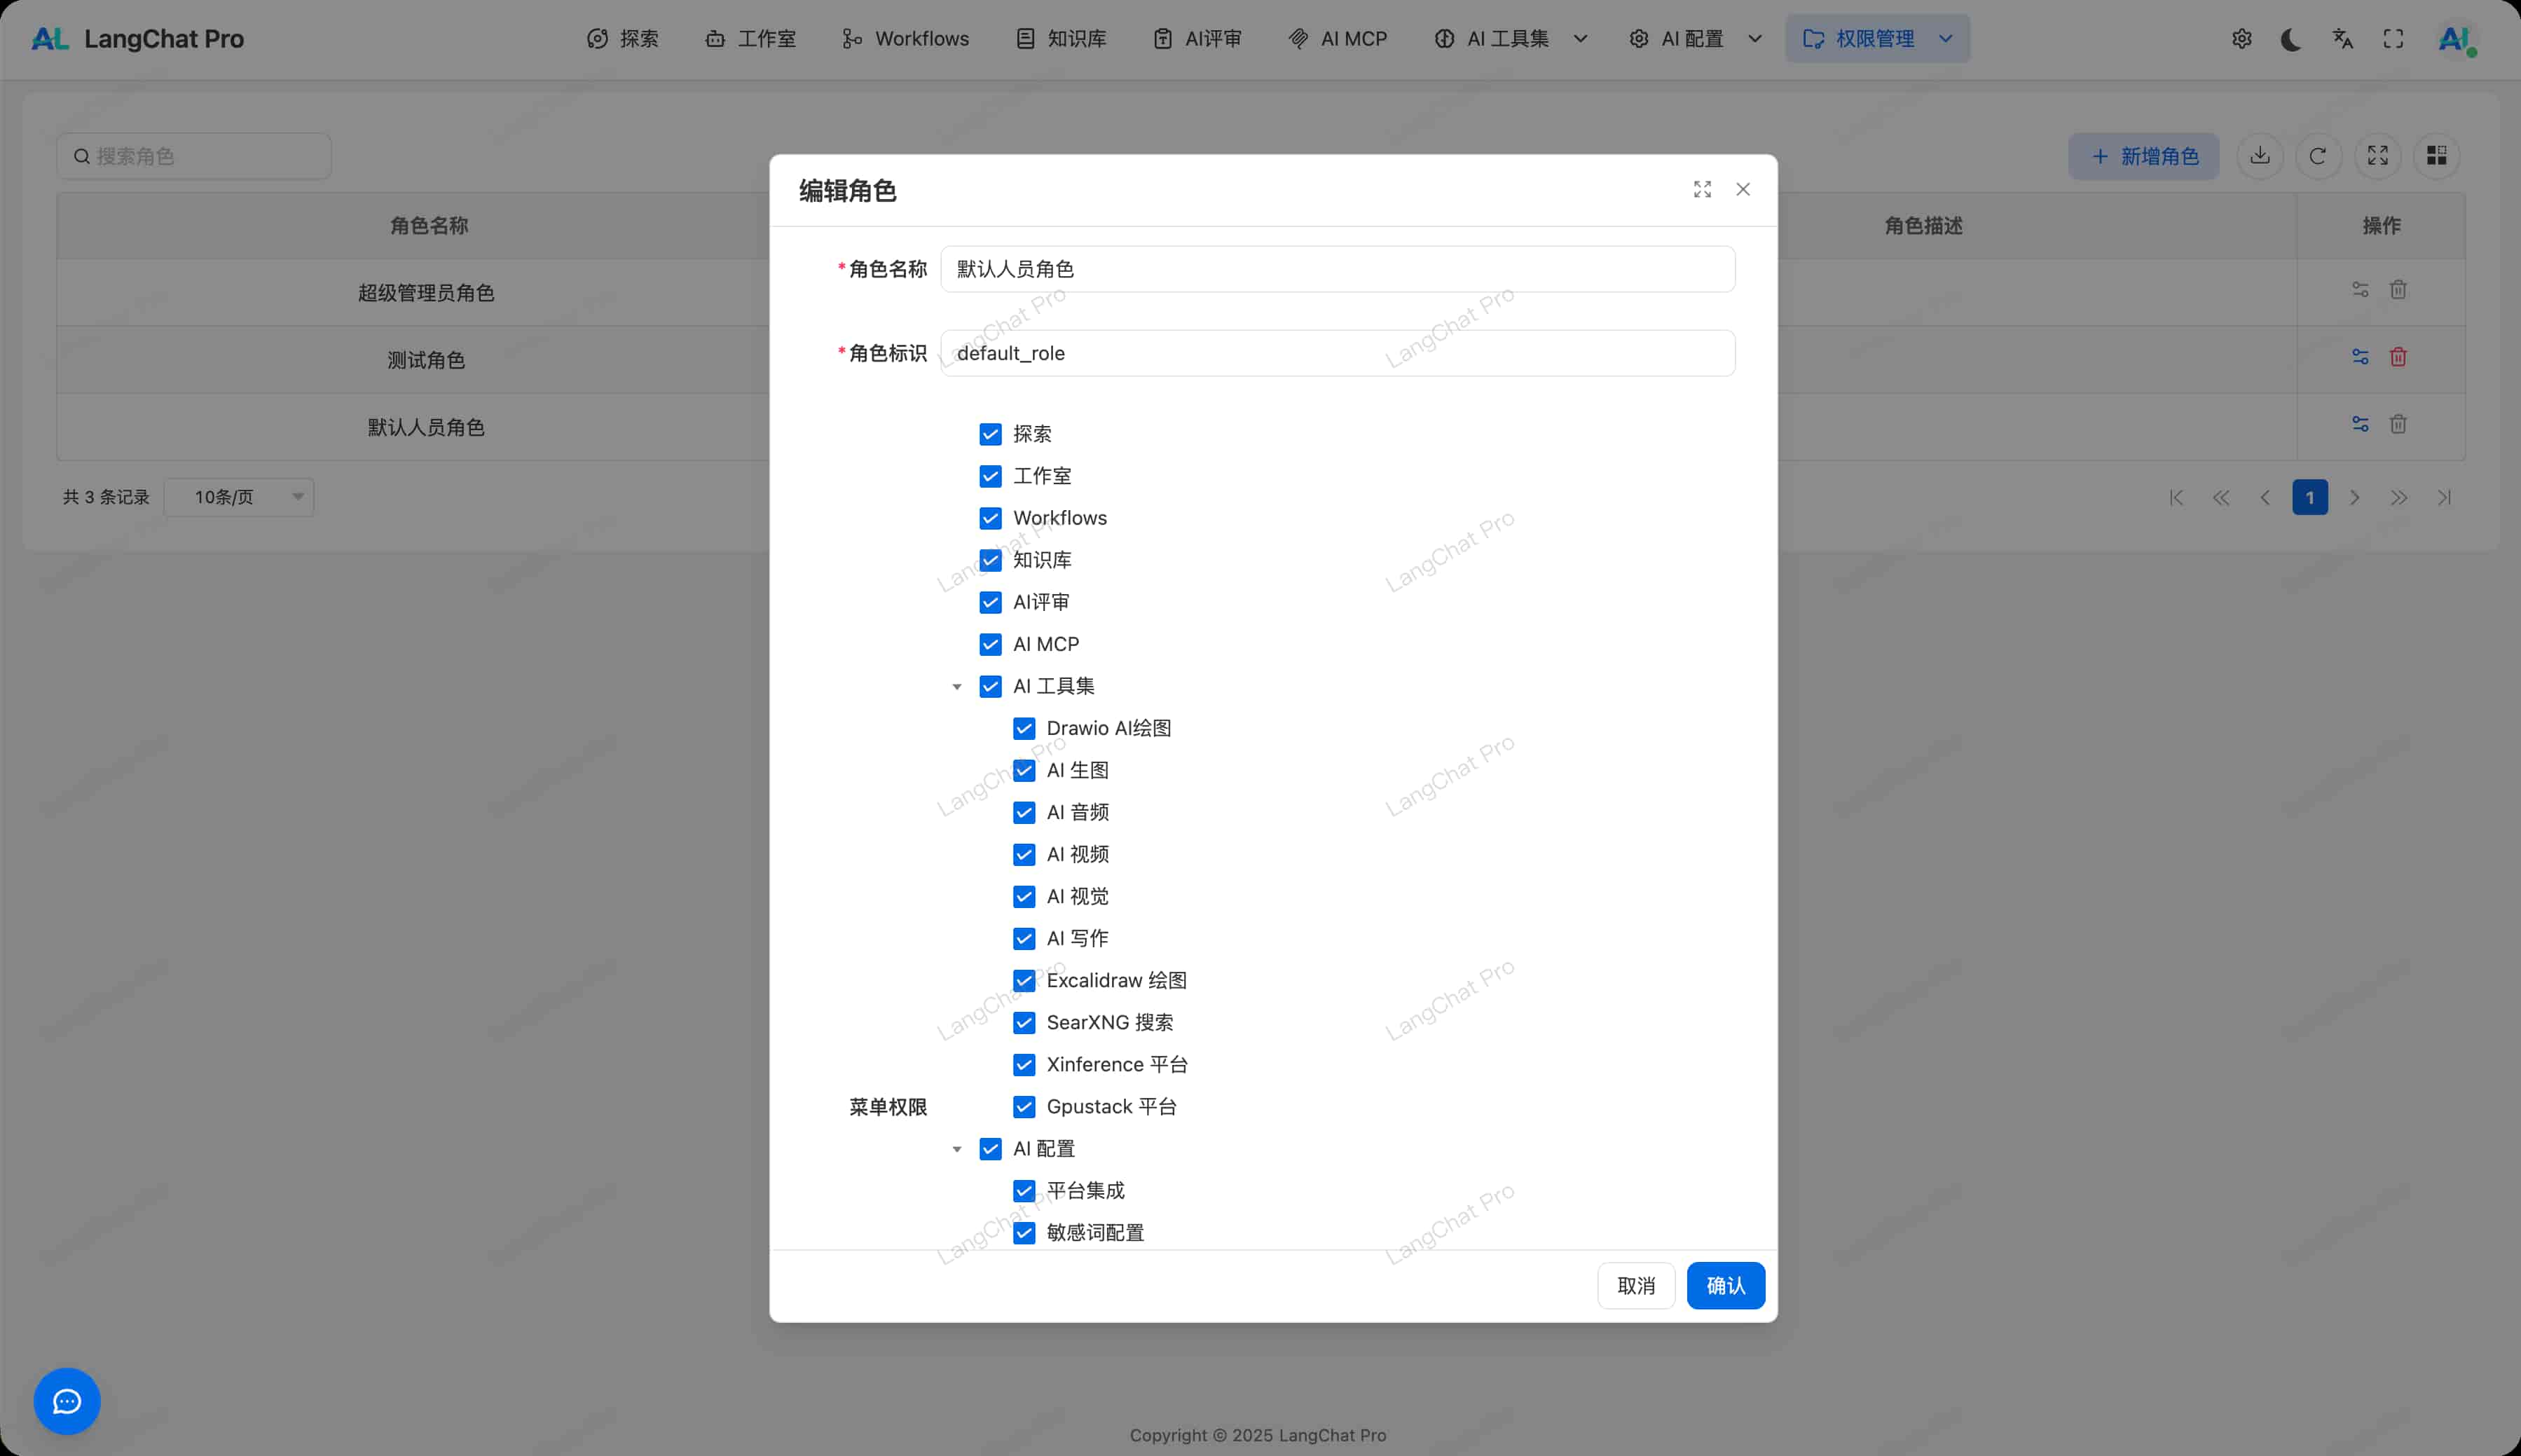Delete the 测试角色 role with red trash icon

coord(2397,357)
